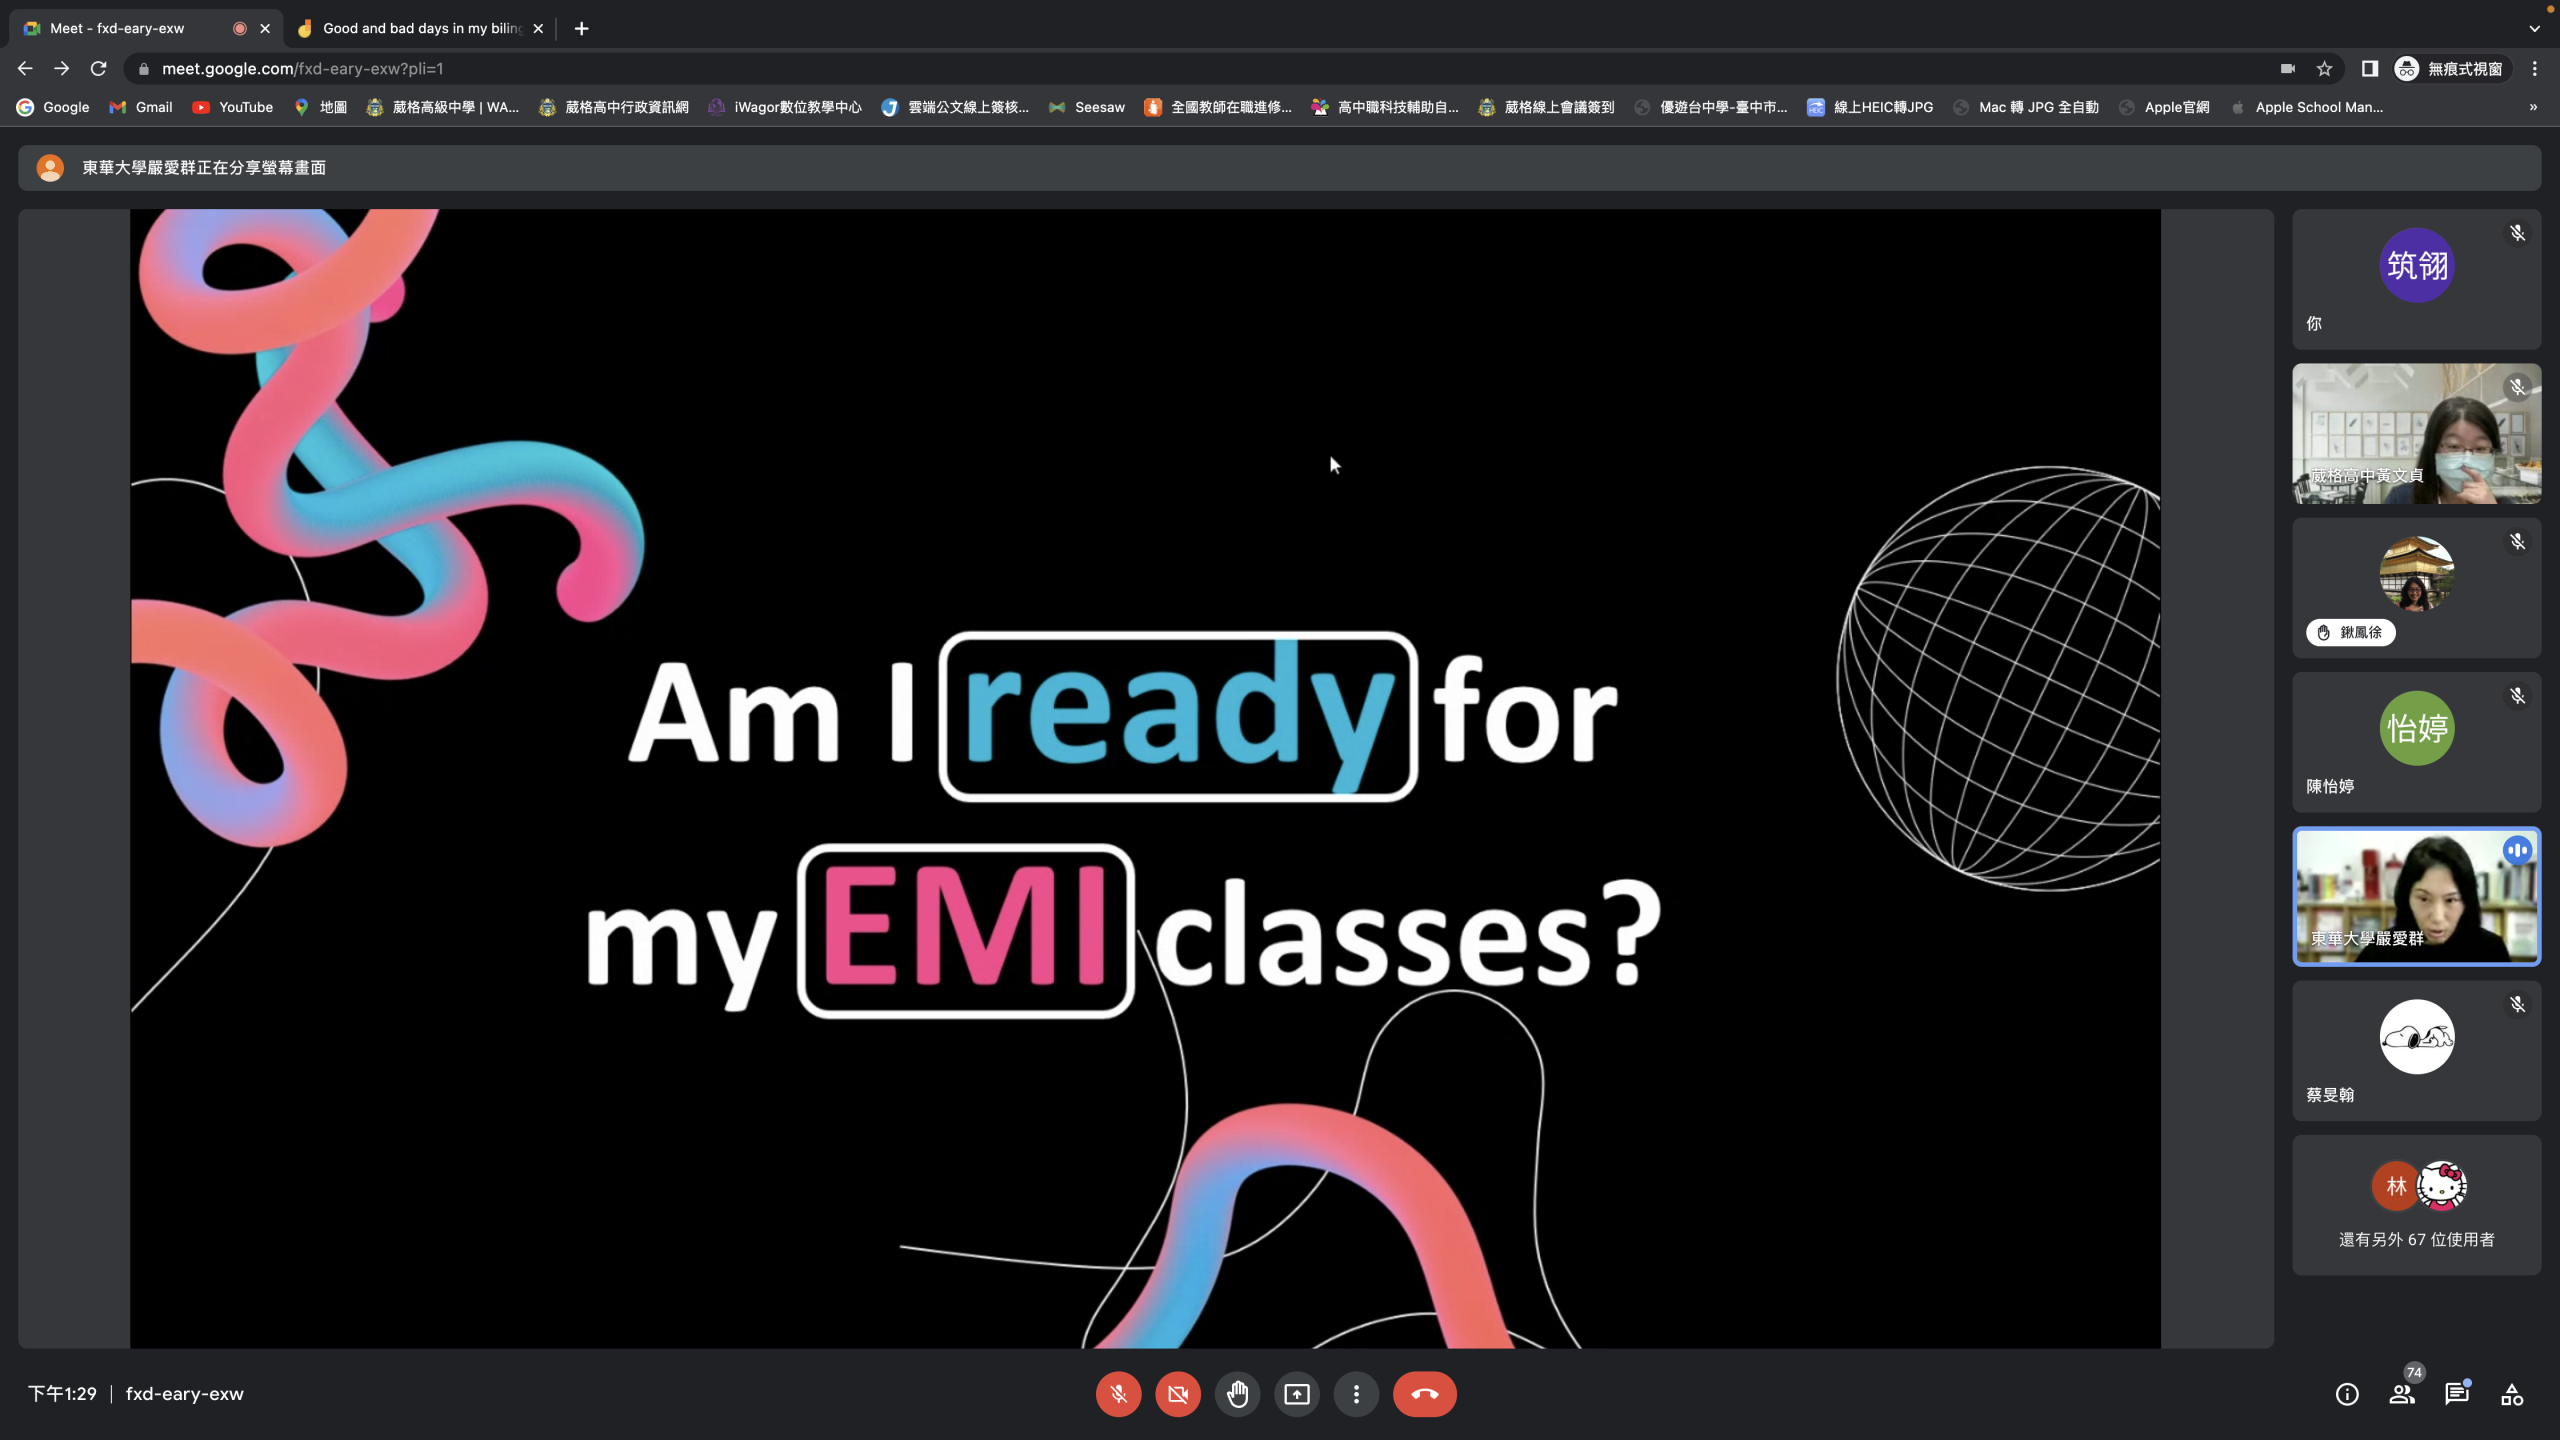Click the raise hand icon
Image resolution: width=2560 pixels, height=1440 pixels.
pyautogui.click(x=1237, y=1394)
